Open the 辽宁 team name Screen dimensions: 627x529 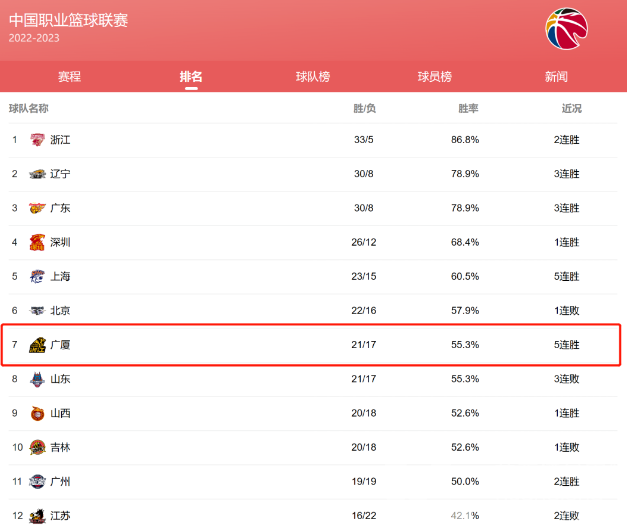coord(60,174)
